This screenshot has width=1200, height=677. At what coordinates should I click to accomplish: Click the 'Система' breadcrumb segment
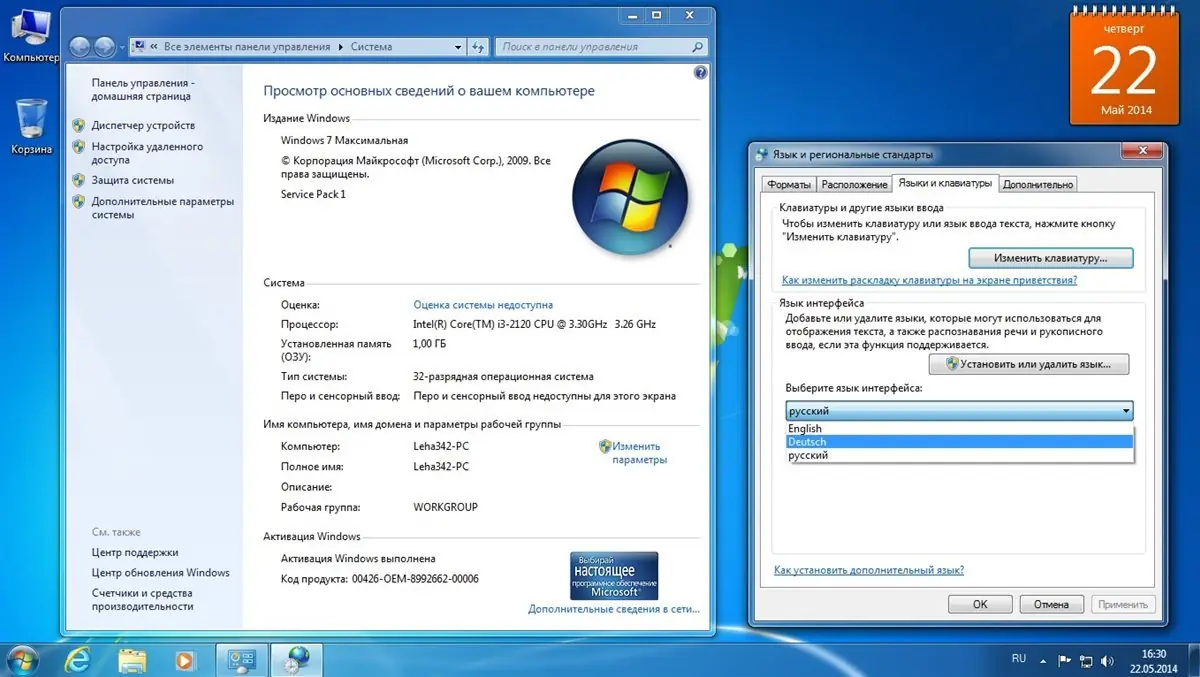pos(371,47)
